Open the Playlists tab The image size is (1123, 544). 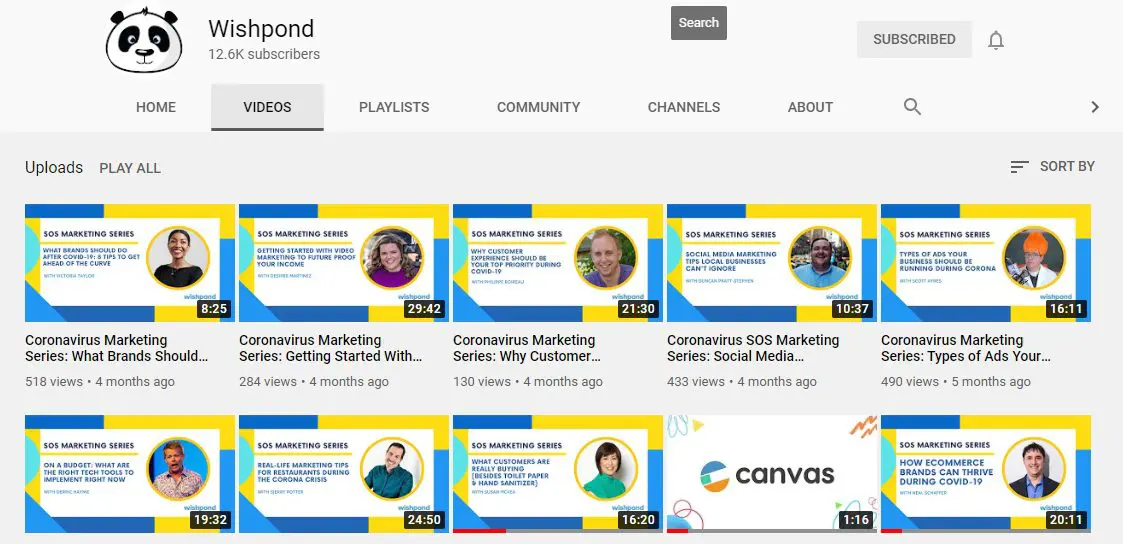click(x=394, y=107)
